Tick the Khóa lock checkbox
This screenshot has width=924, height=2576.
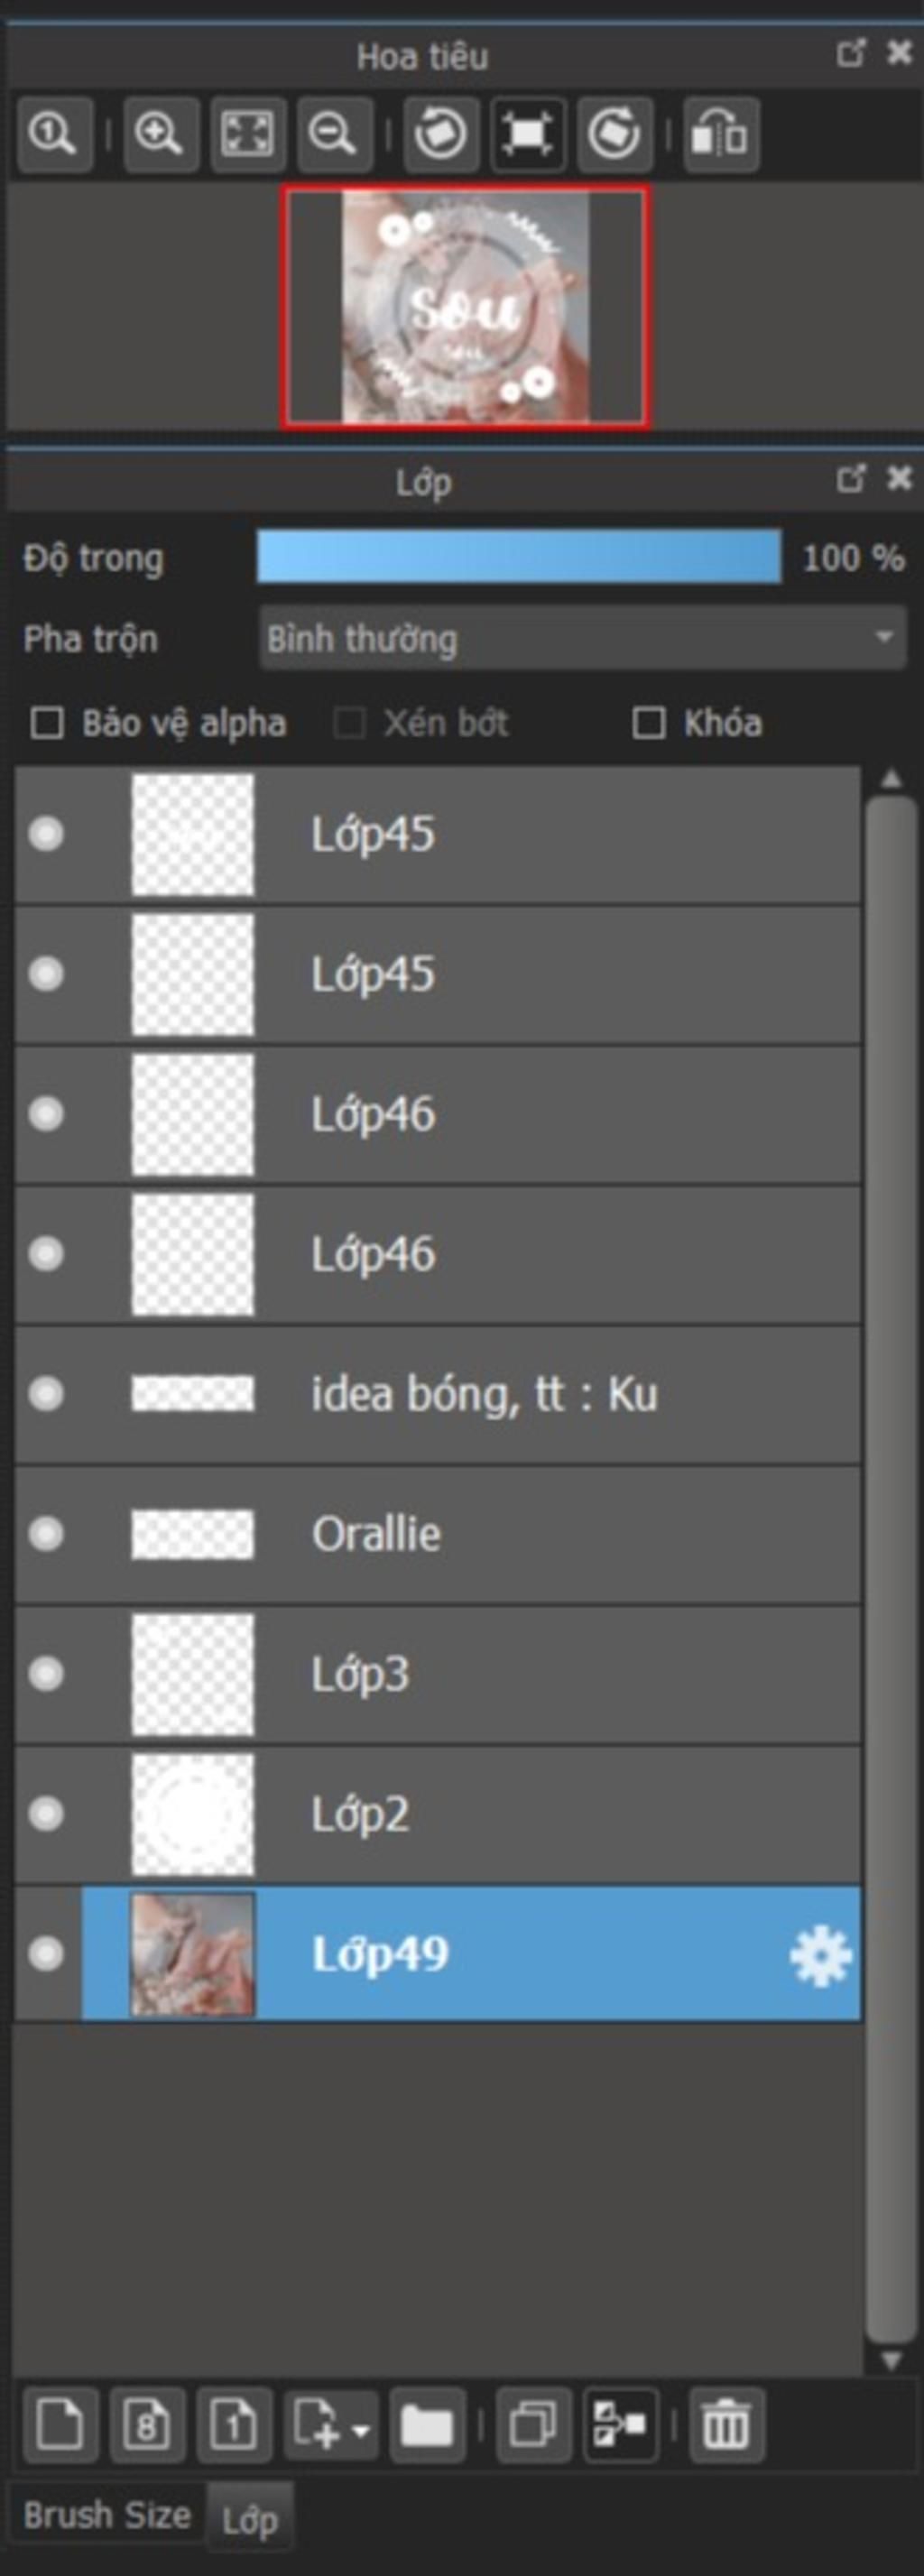pyautogui.click(x=649, y=723)
